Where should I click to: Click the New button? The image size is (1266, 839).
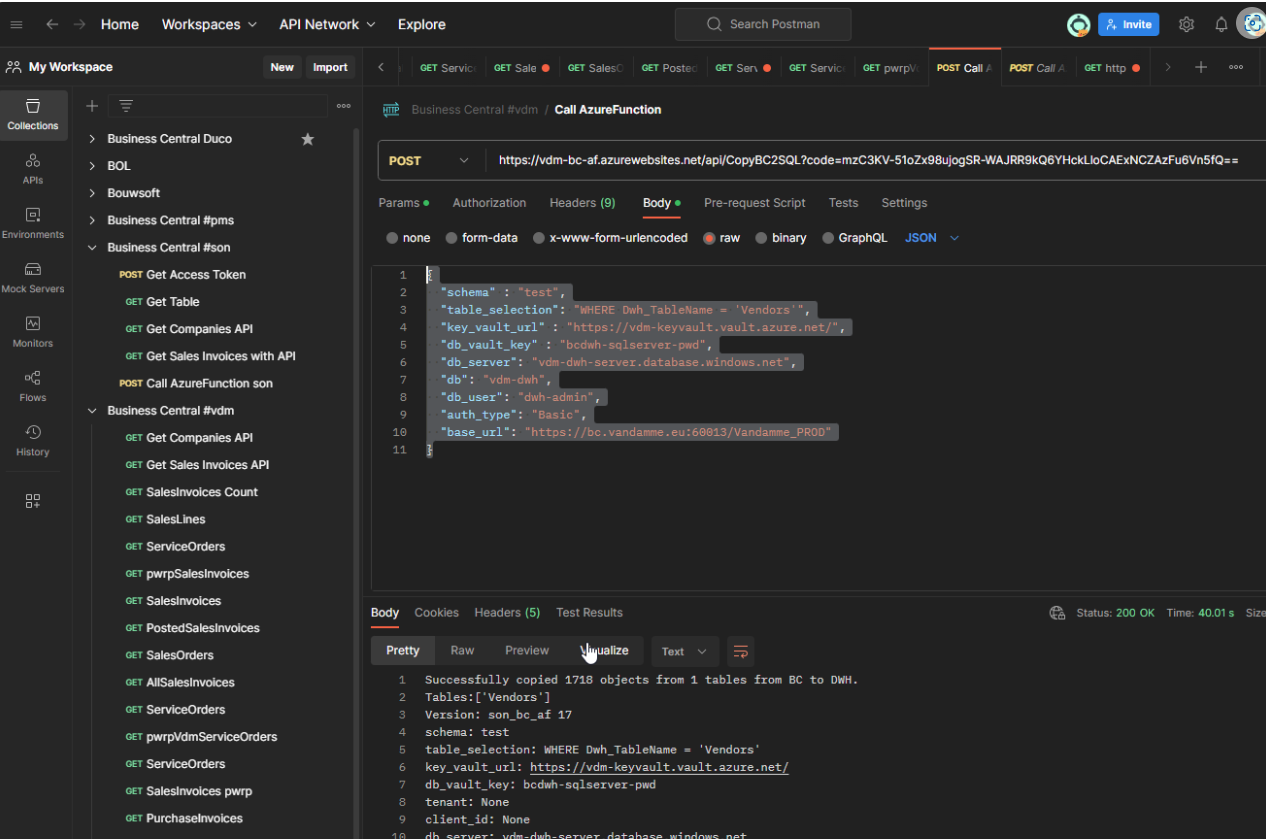[282, 67]
